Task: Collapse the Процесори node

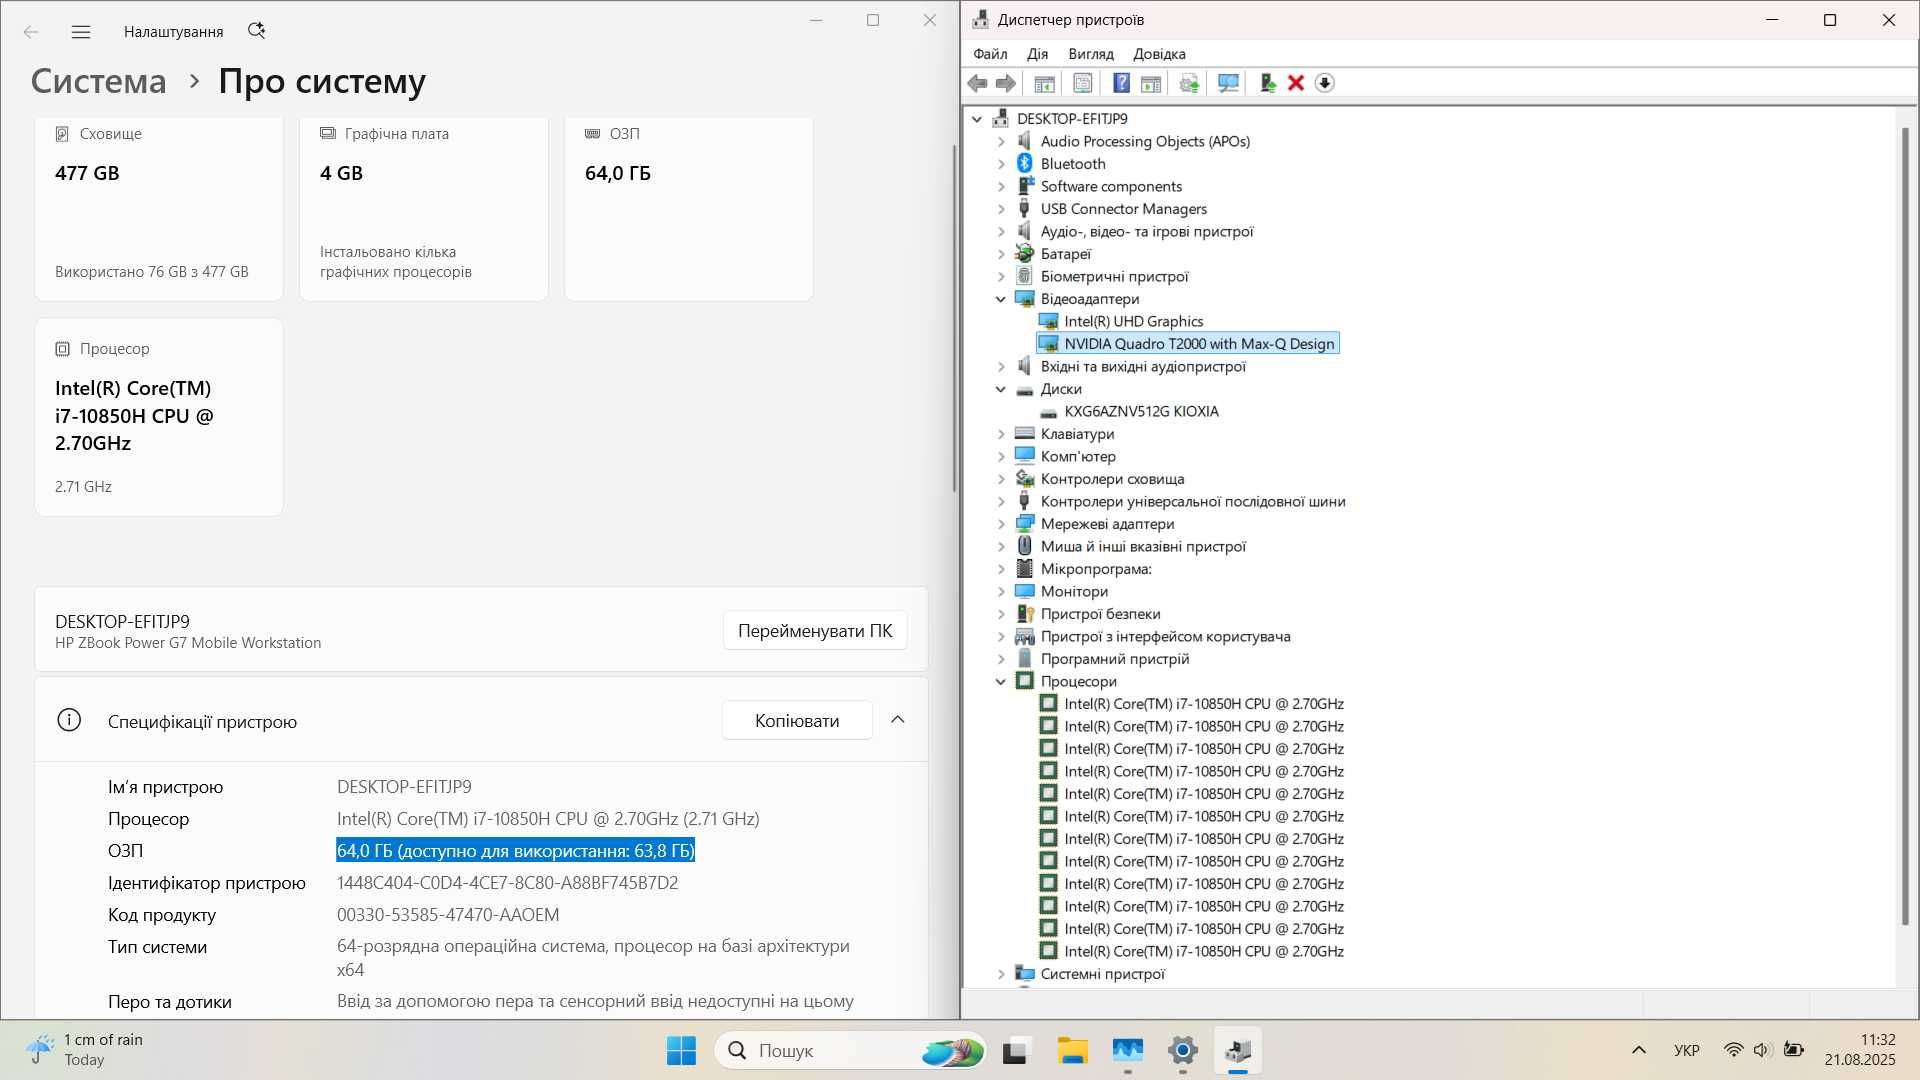Action: pyautogui.click(x=1001, y=682)
